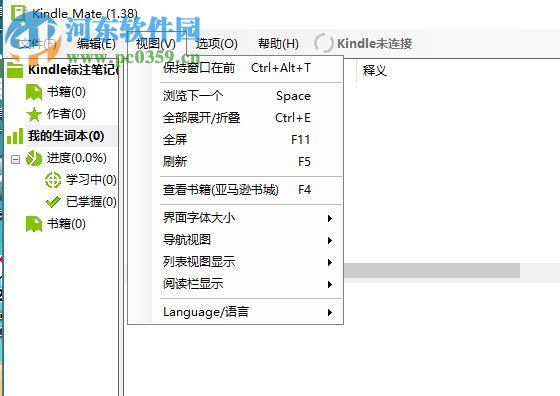Click the Kindle未连接 spinner status icon
The height and width of the screenshot is (396, 560).
point(324,43)
